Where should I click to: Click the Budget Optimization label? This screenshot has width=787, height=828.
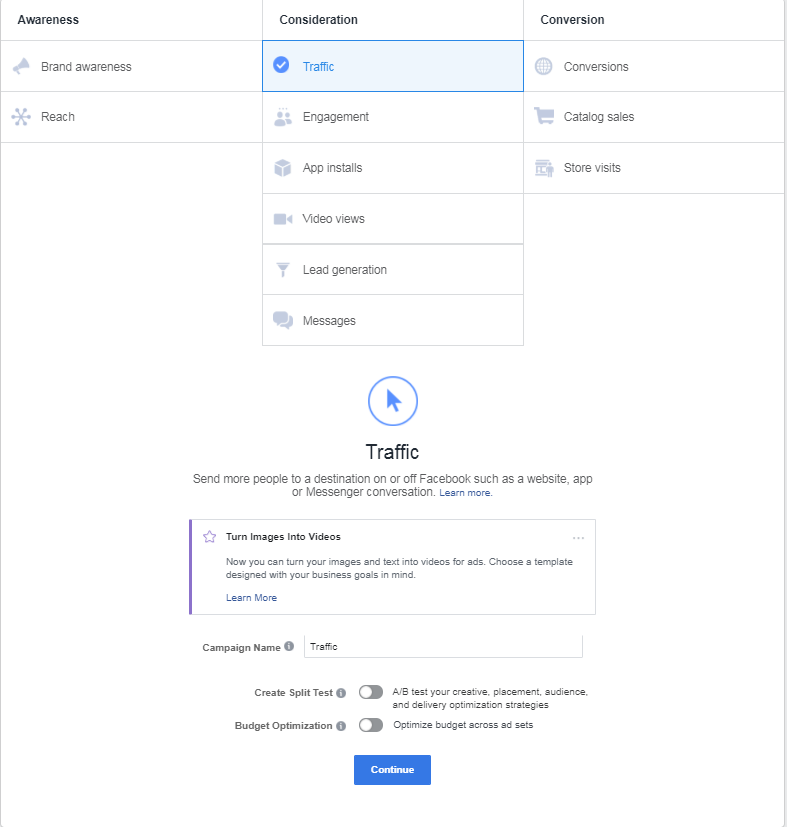tap(284, 726)
